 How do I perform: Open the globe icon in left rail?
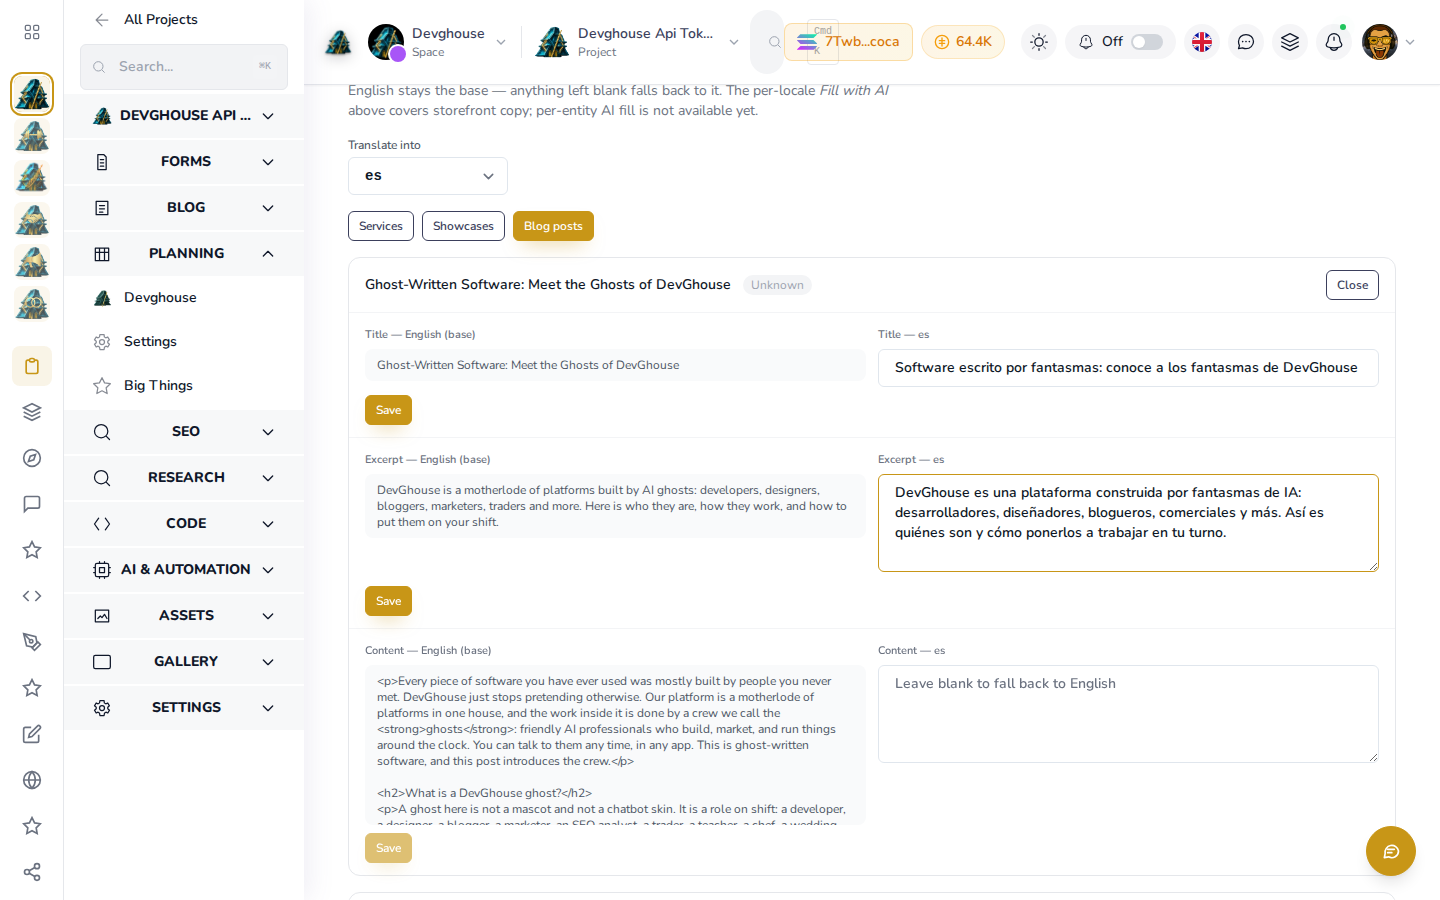[x=32, y=780]
